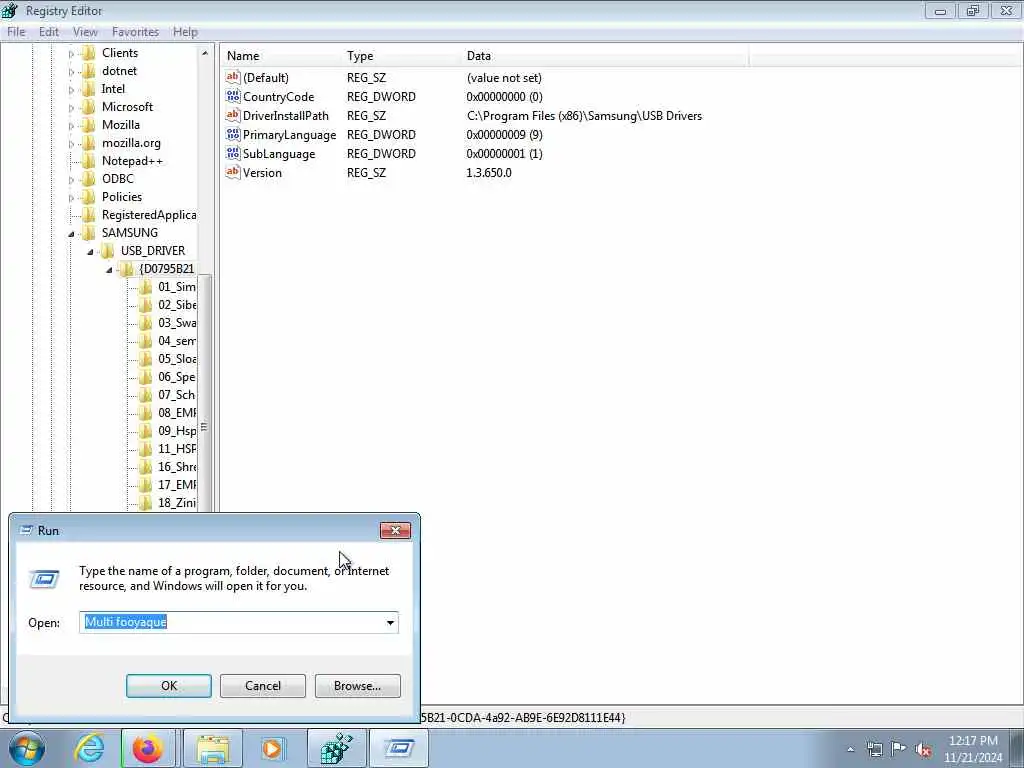Click the Action Center flag tray icon
The image size is (1024, 768).
(899, 749)
